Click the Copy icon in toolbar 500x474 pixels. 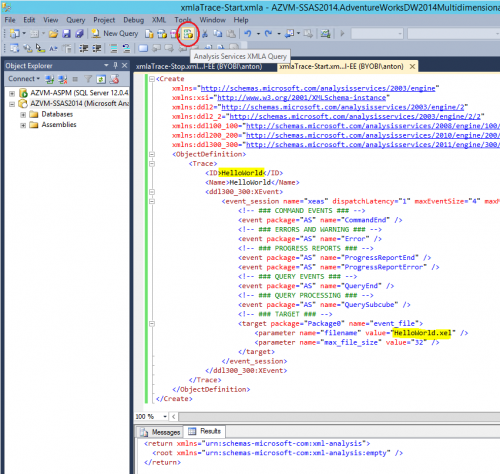[218, 34]
